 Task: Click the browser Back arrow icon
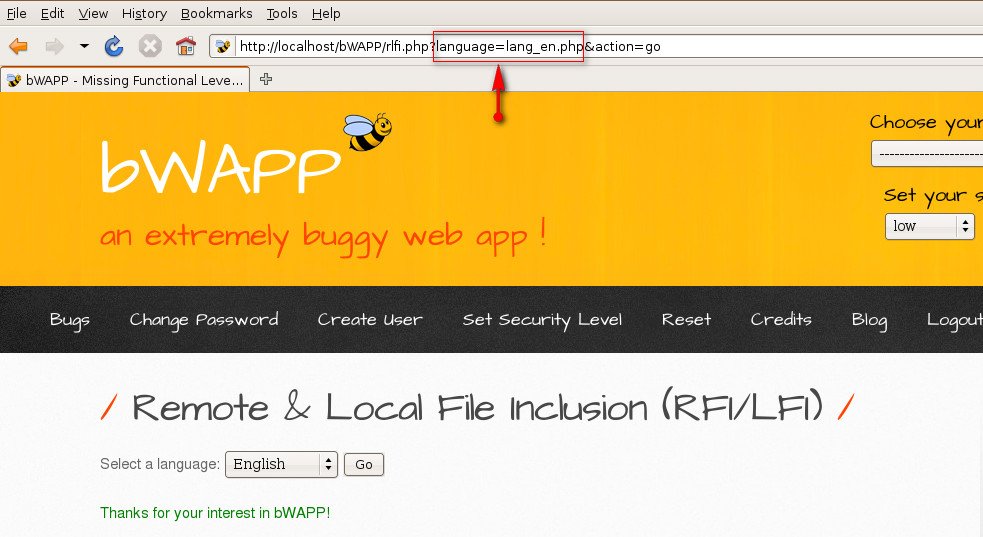[19, 46]
